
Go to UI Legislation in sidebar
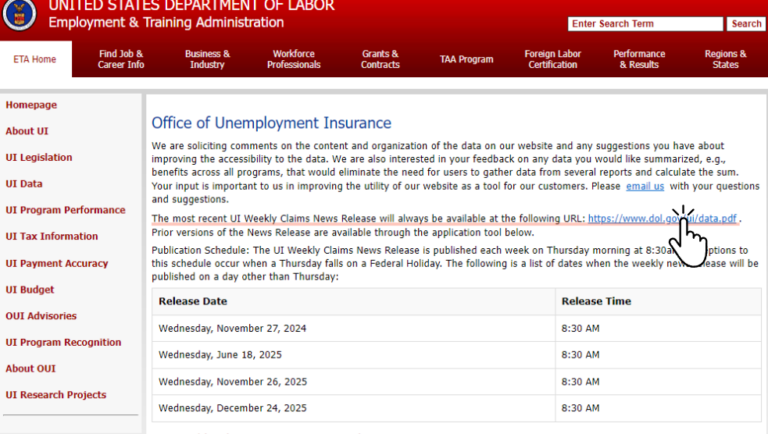pyautogui.click(x=38, y=158)
